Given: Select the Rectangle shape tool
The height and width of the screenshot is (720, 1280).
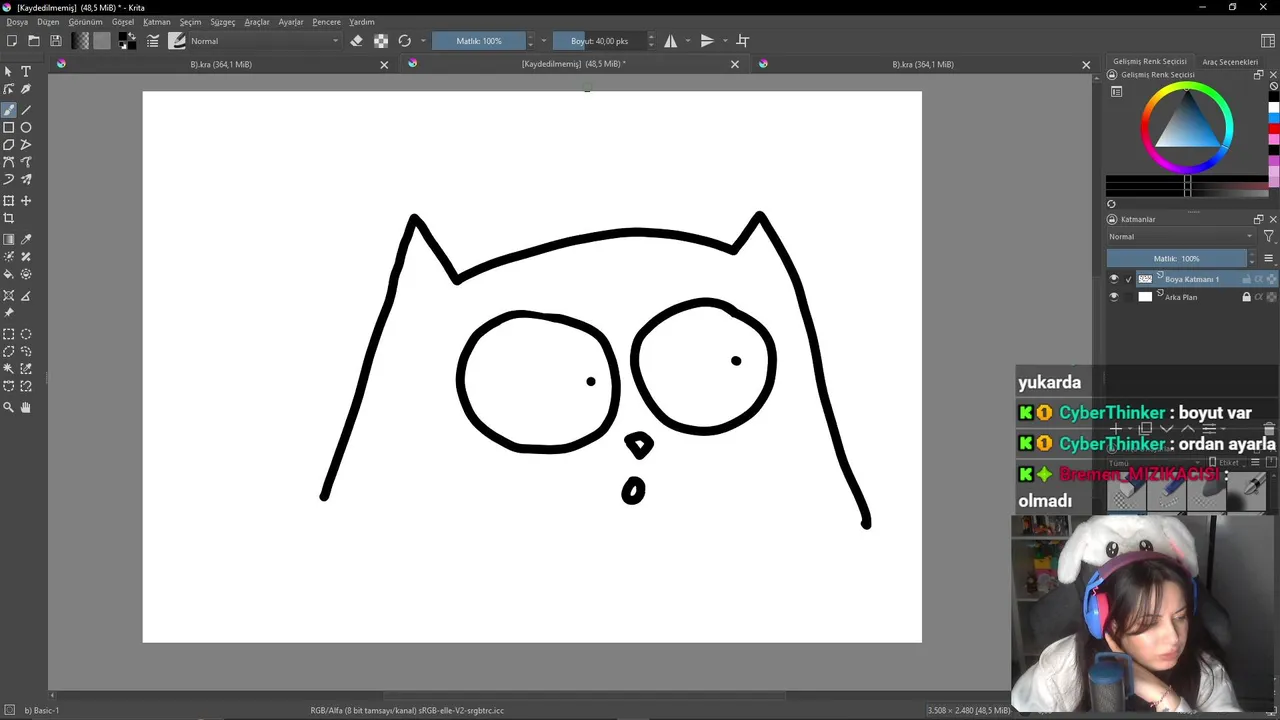Looking at the screenshot, I should click(x=9, y=127).
